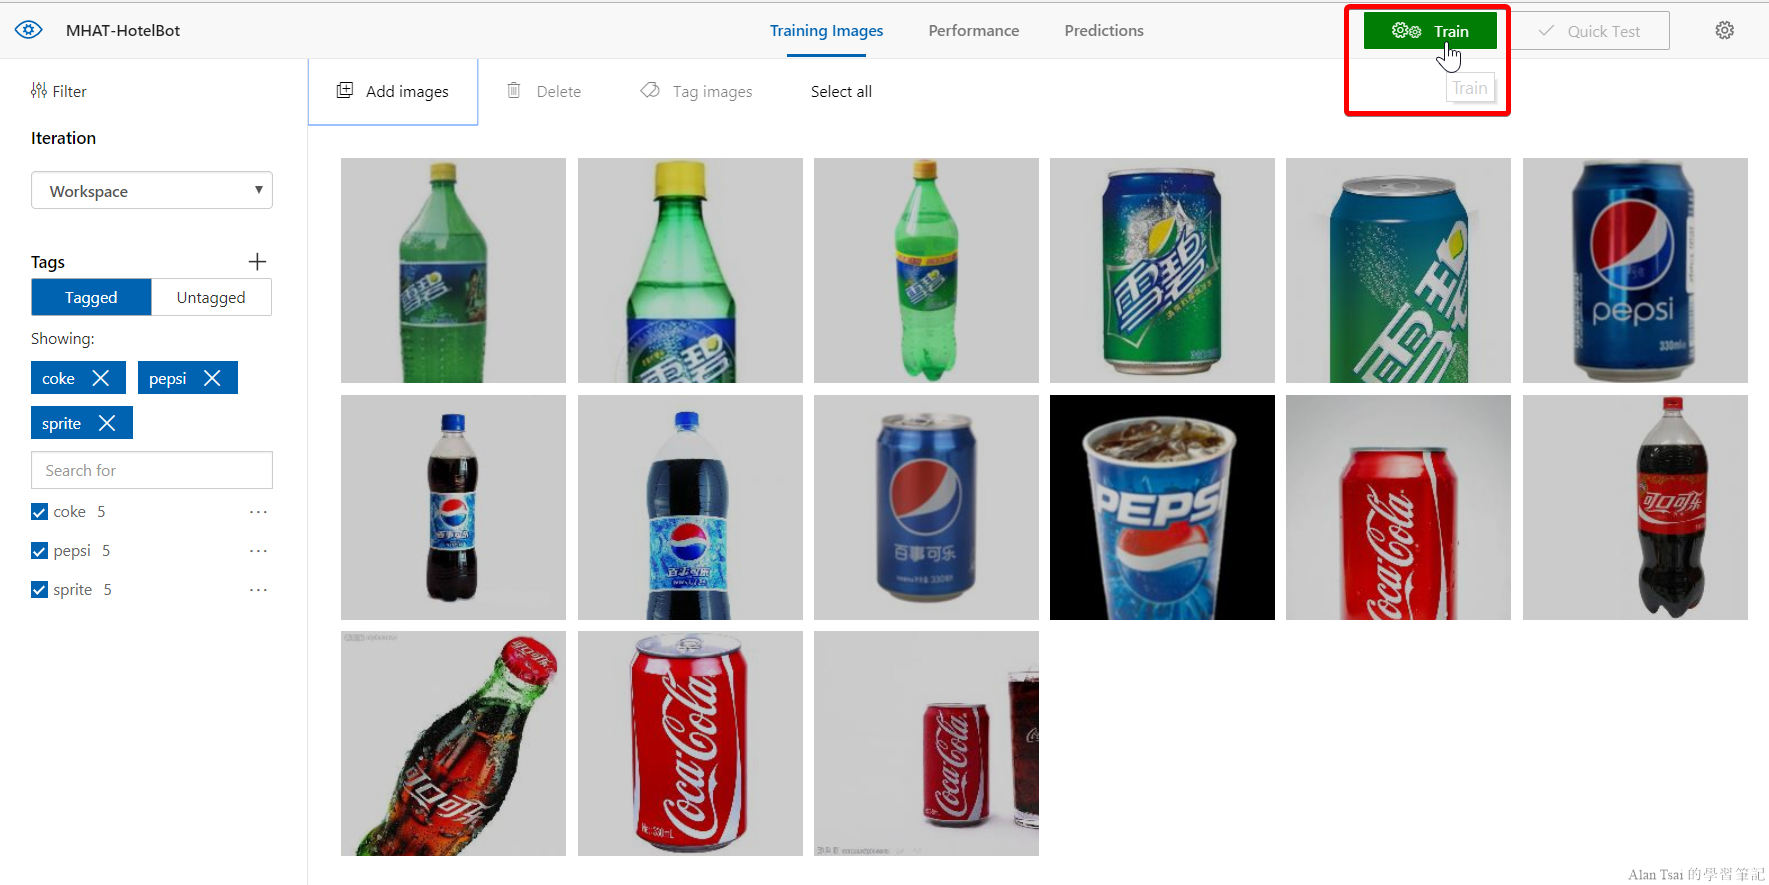Viewport: 1769px width, 885px height.
Task: Select the close-up Coca-Cola can image
Action: click(x=1398, y=507)
